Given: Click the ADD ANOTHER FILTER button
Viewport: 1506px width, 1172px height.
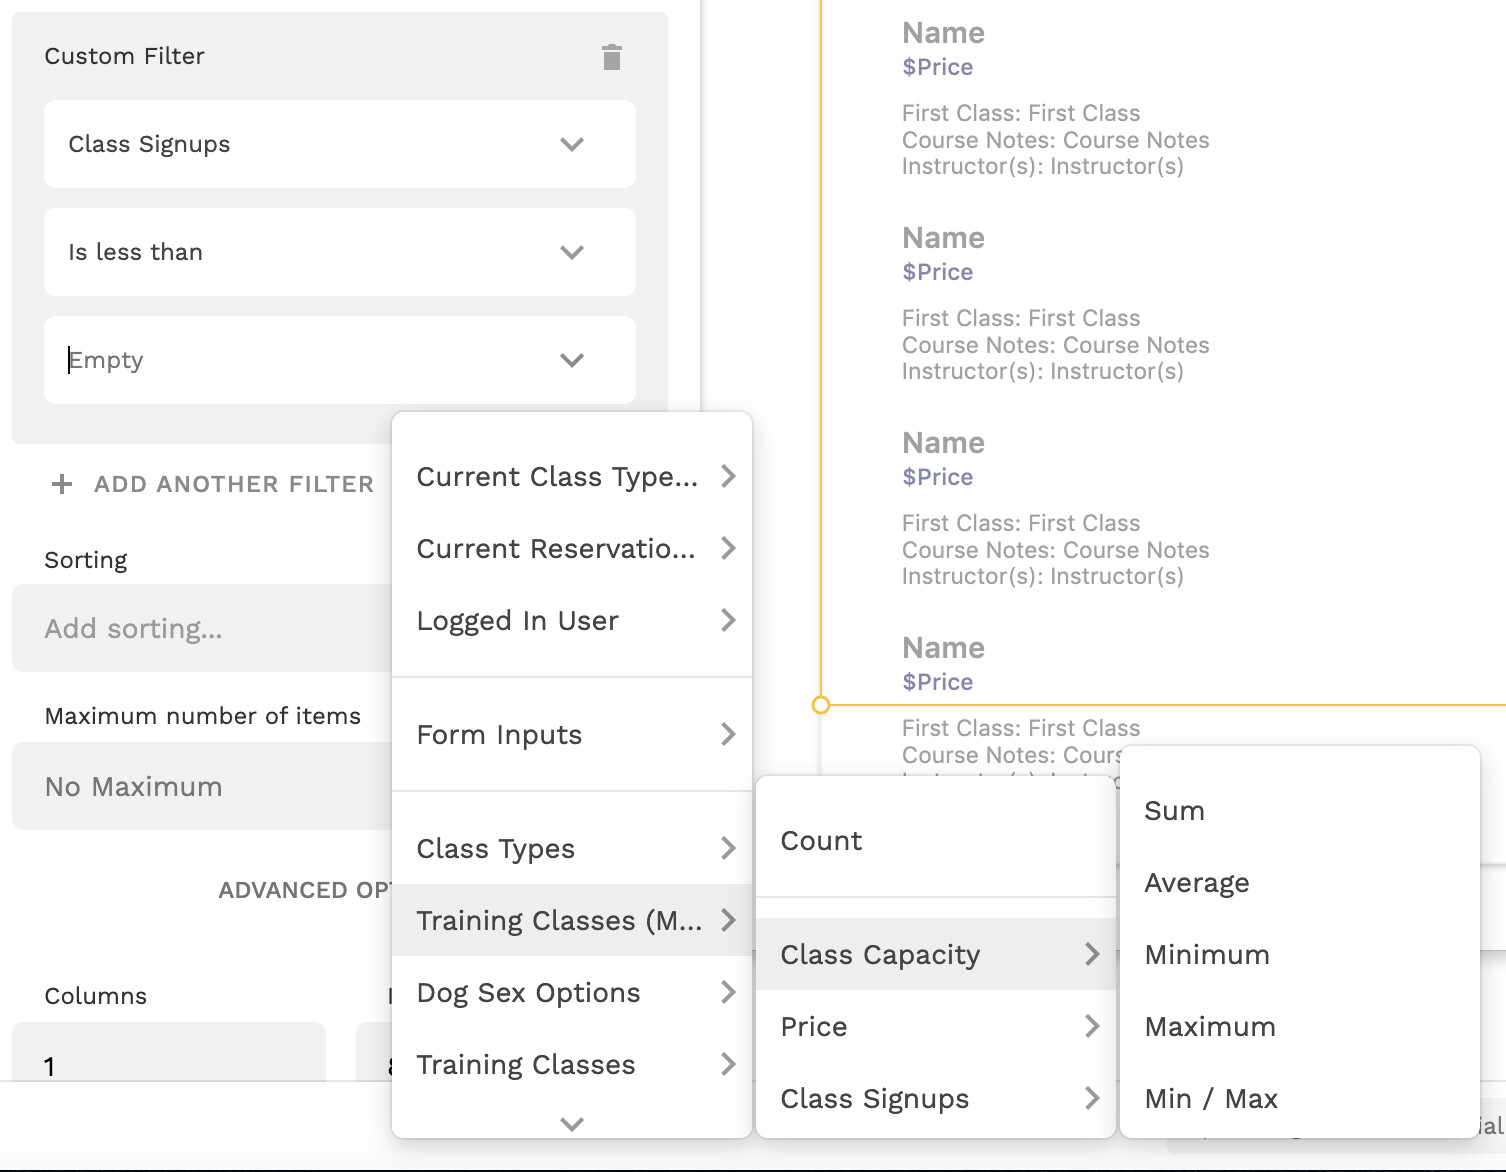Looking at the screenshot, I should [x=234, y=485].
